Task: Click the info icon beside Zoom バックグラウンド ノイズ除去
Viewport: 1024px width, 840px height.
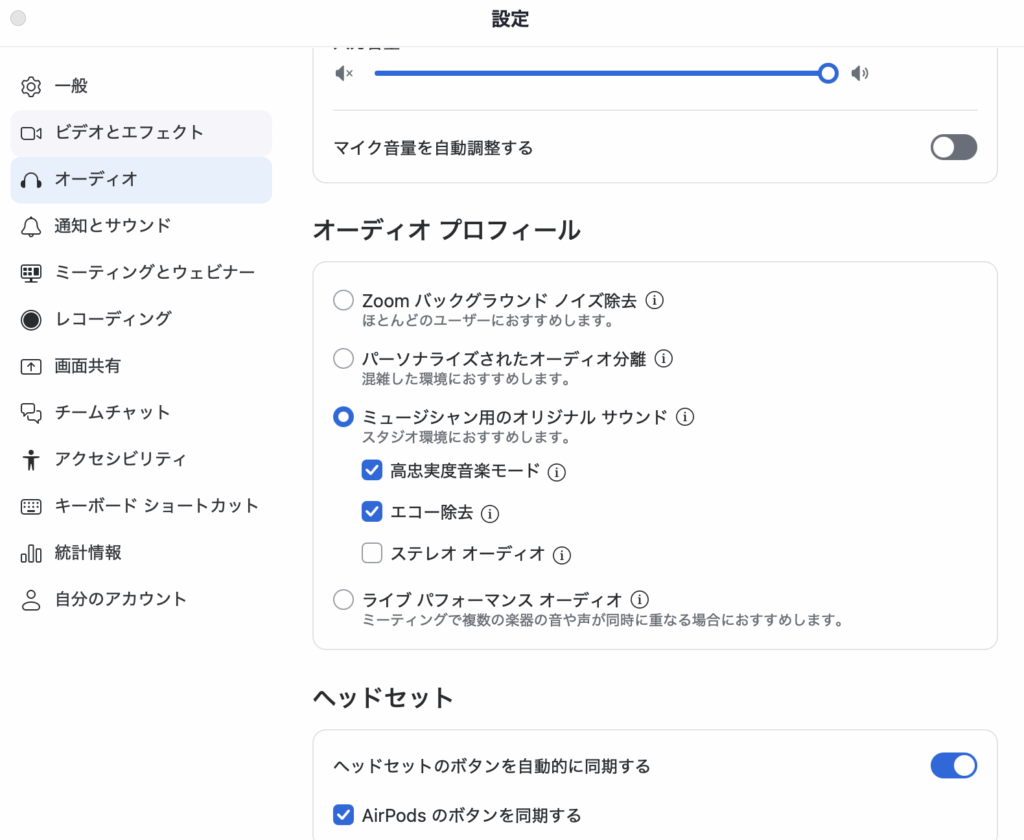Action: [x=655, y=300]
